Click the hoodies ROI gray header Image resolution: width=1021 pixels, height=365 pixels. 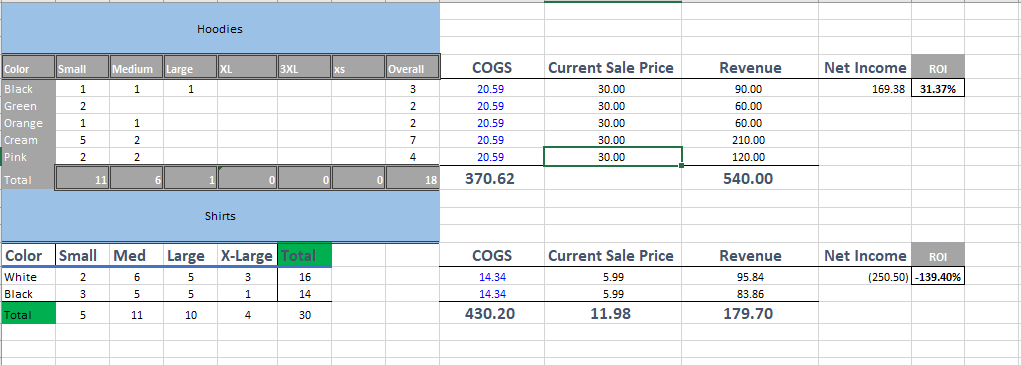point(938,68)
